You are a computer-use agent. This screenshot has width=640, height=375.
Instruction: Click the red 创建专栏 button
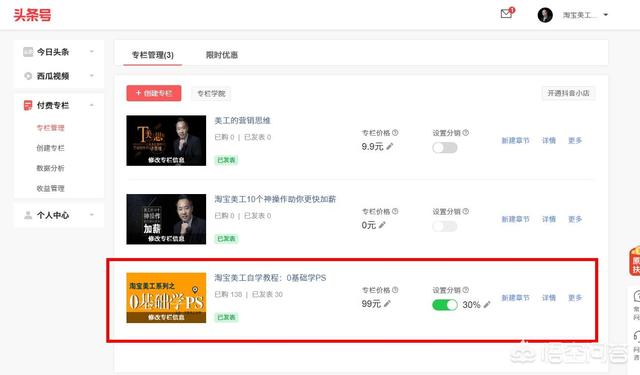tap(154, 93)
